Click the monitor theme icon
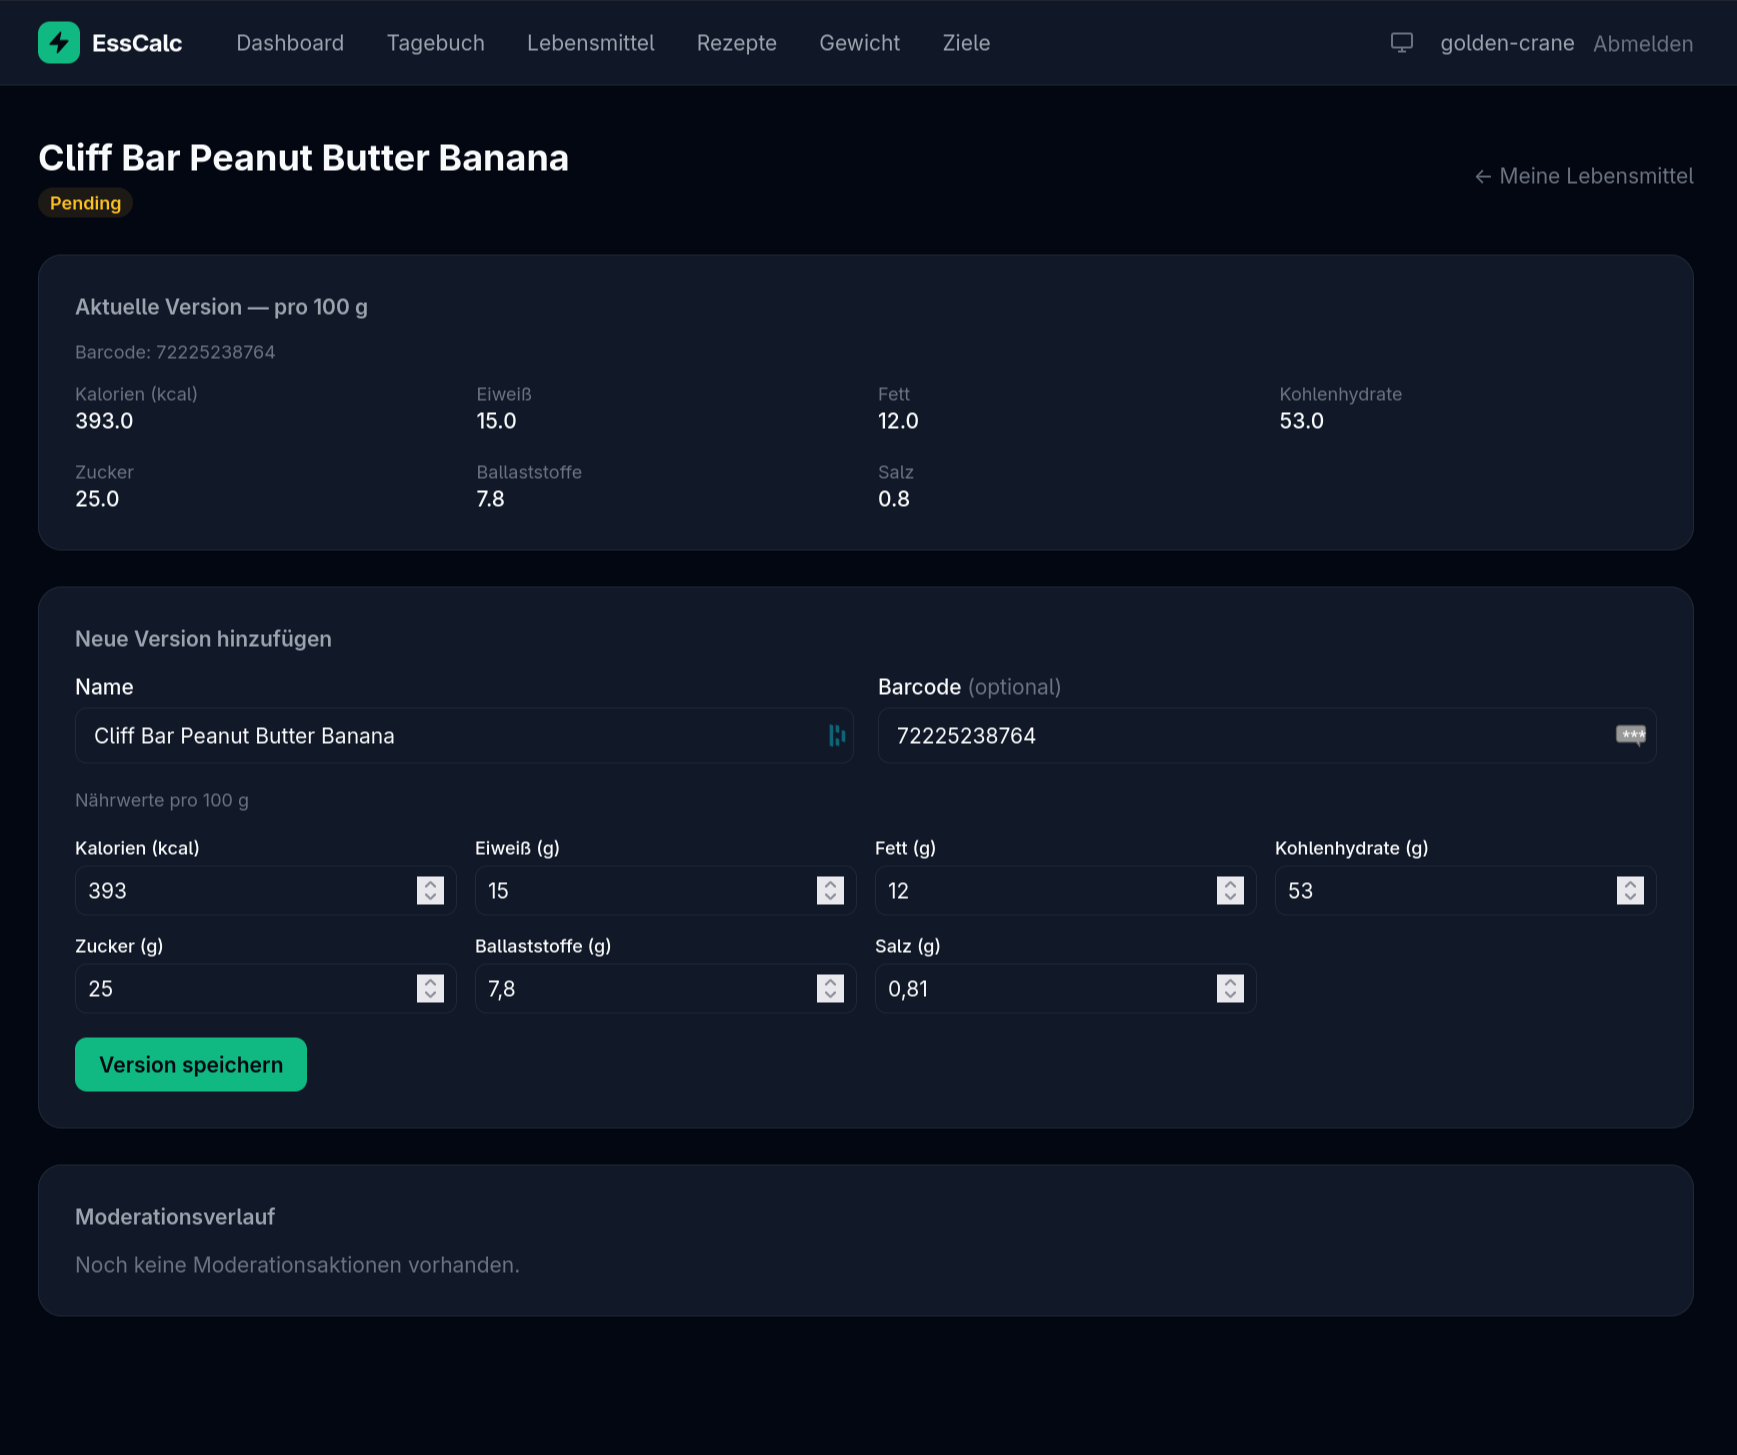1737x1455 pixels. point(1402,43)
